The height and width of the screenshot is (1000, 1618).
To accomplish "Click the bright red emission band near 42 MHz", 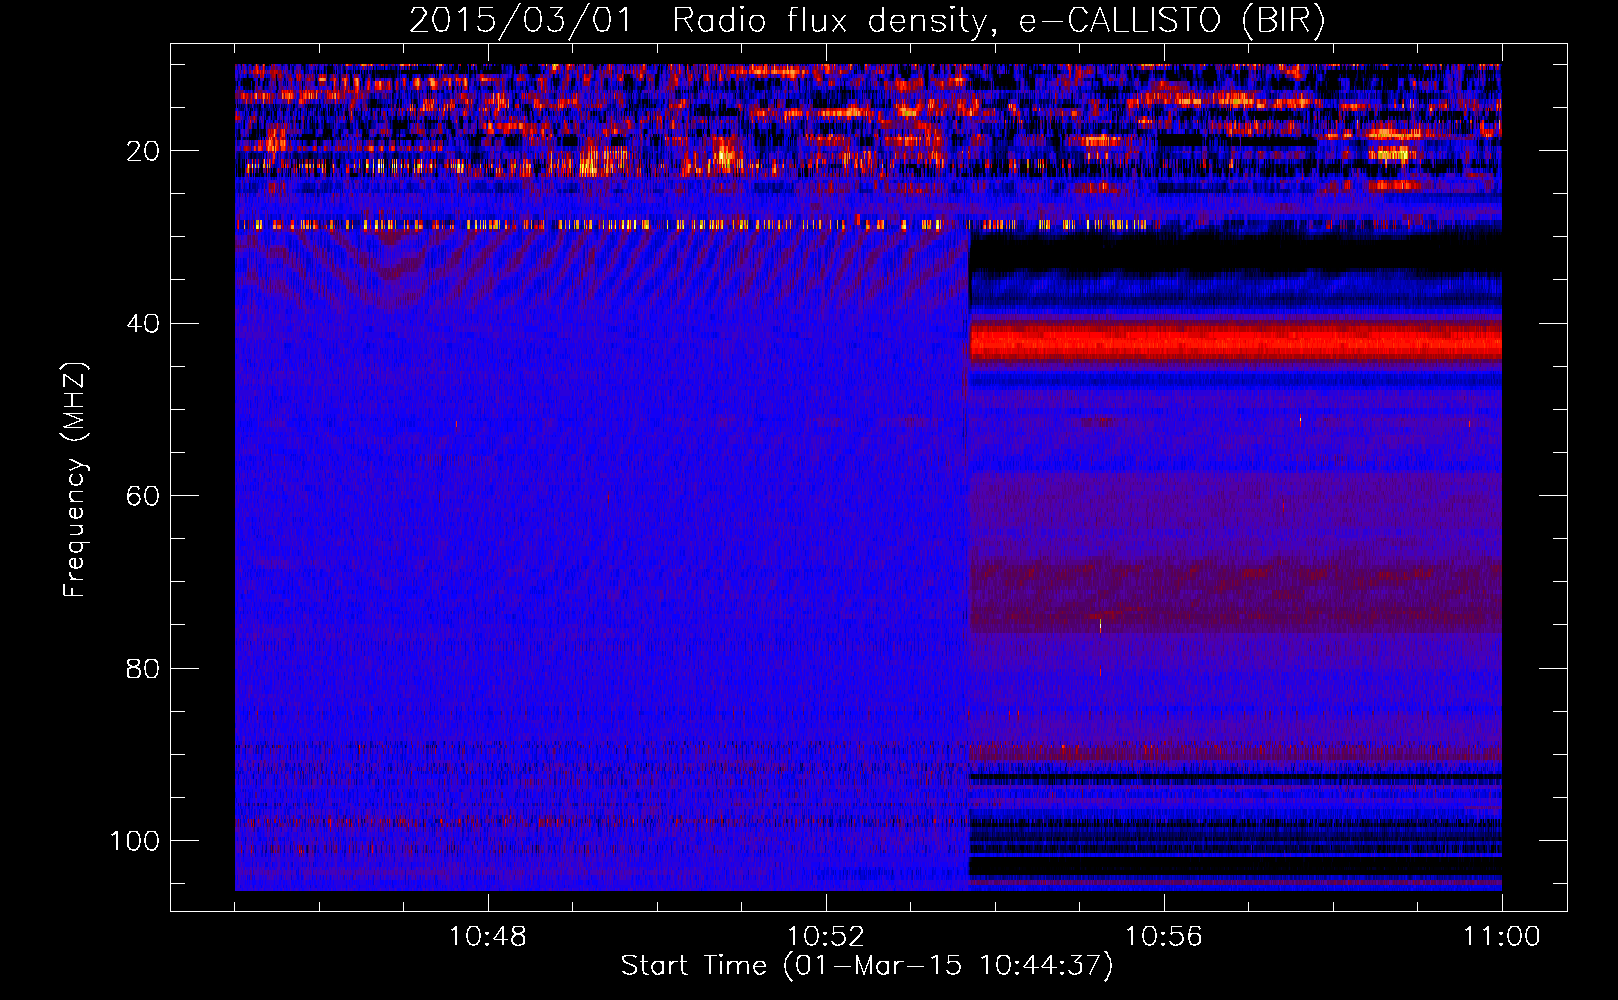I will coord(1236,343).
